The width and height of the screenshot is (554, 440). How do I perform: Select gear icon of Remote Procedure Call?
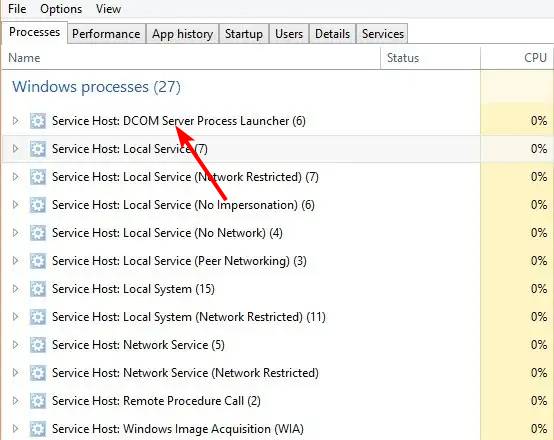tap(37, 401)
